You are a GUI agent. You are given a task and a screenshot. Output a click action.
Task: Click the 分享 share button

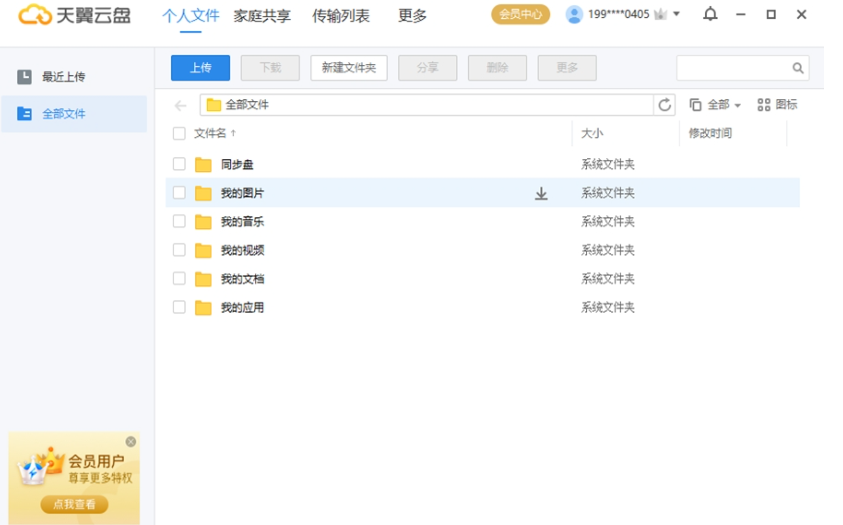(x=428, y=68)
